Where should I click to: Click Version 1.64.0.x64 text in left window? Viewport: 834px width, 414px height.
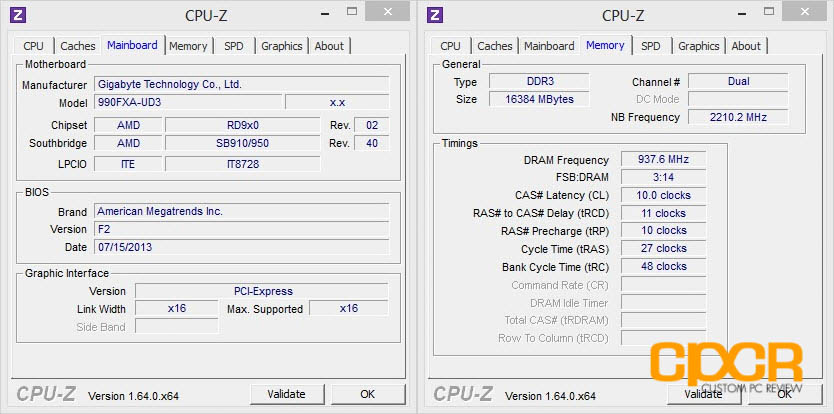(134, 396)
